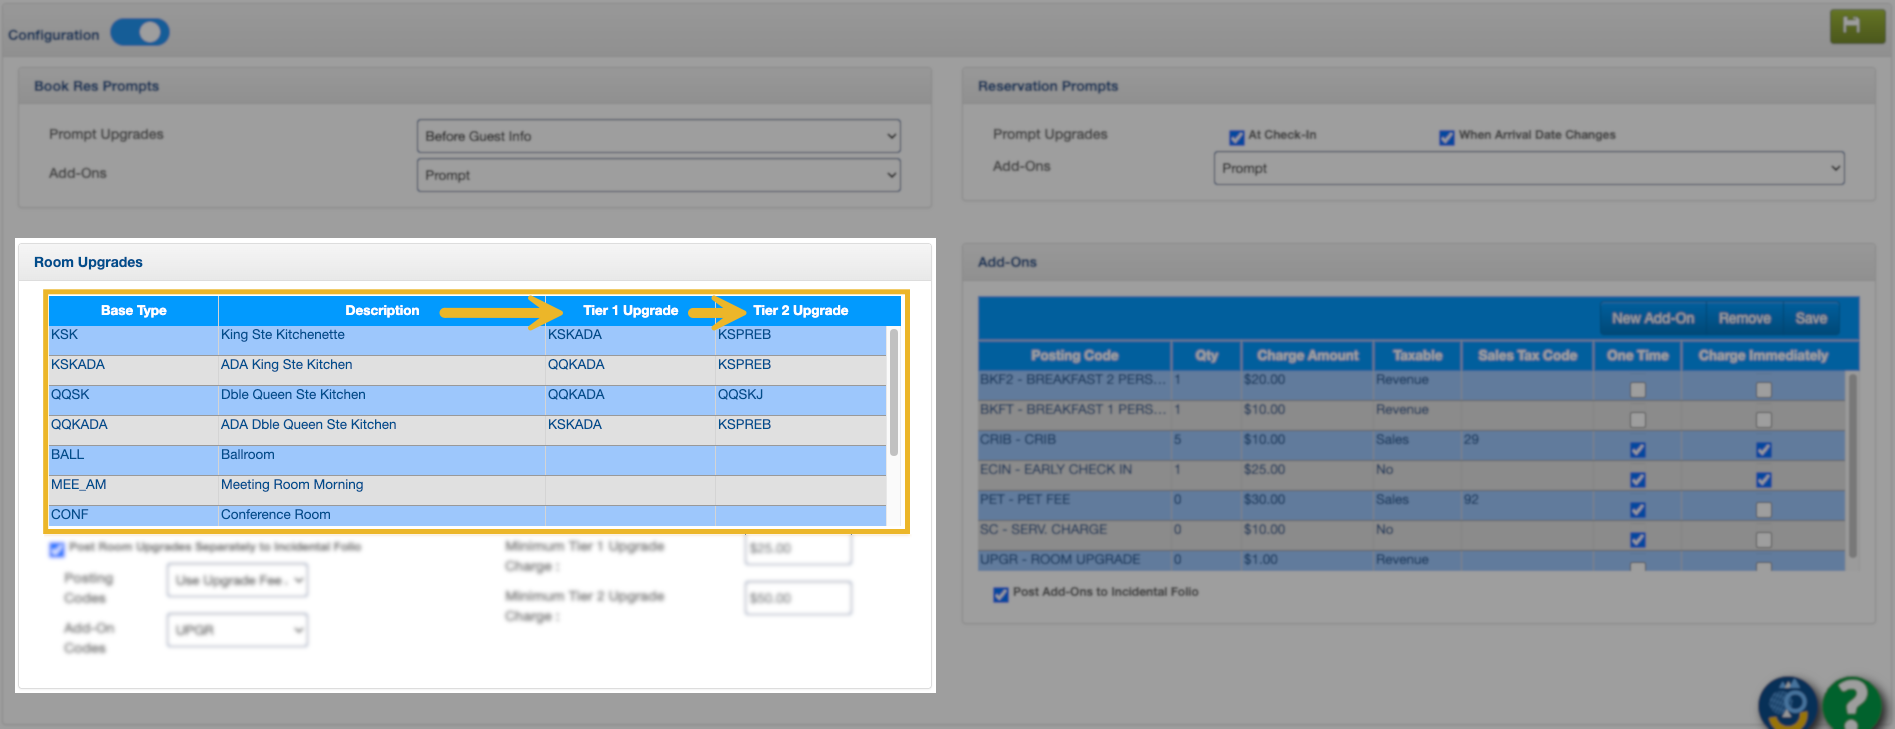Click the New Add-On button
This screenshot has height=729, width=1895.
[x=1652, y=319]
